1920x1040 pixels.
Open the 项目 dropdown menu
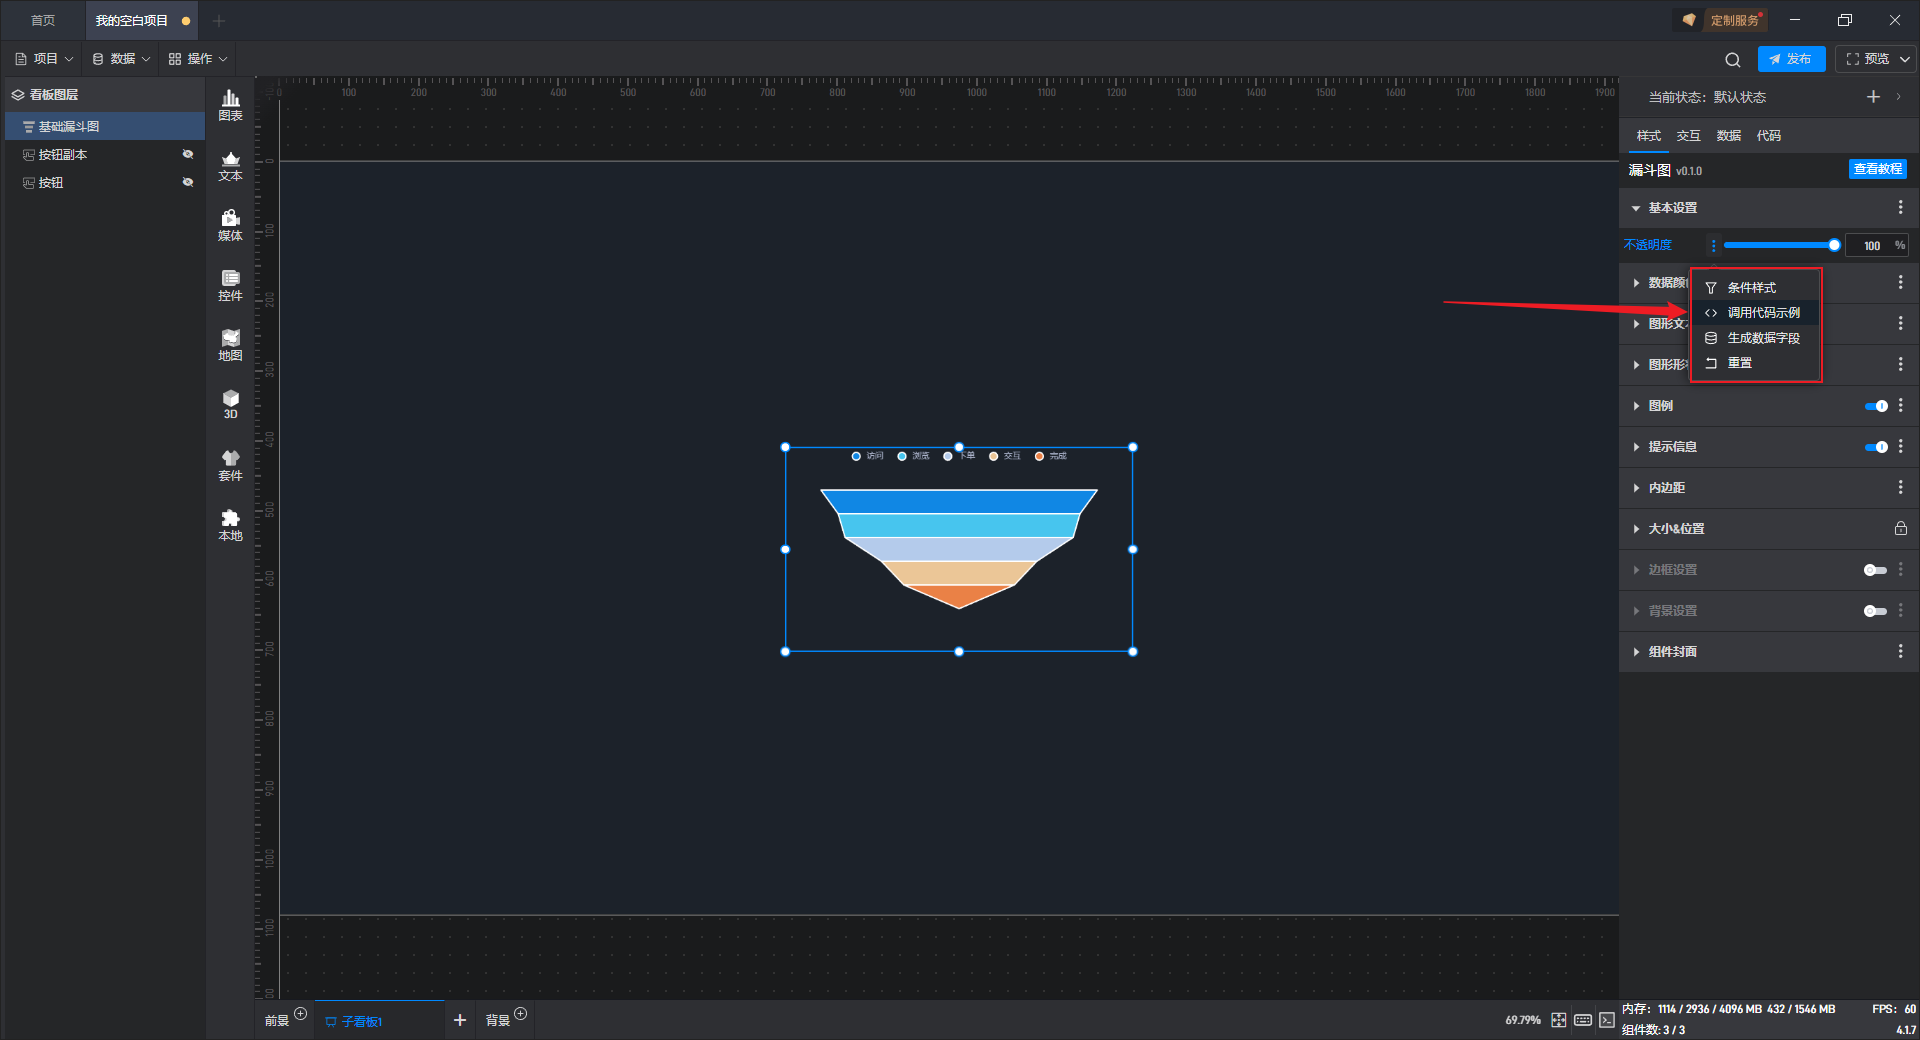click(45, 59)
